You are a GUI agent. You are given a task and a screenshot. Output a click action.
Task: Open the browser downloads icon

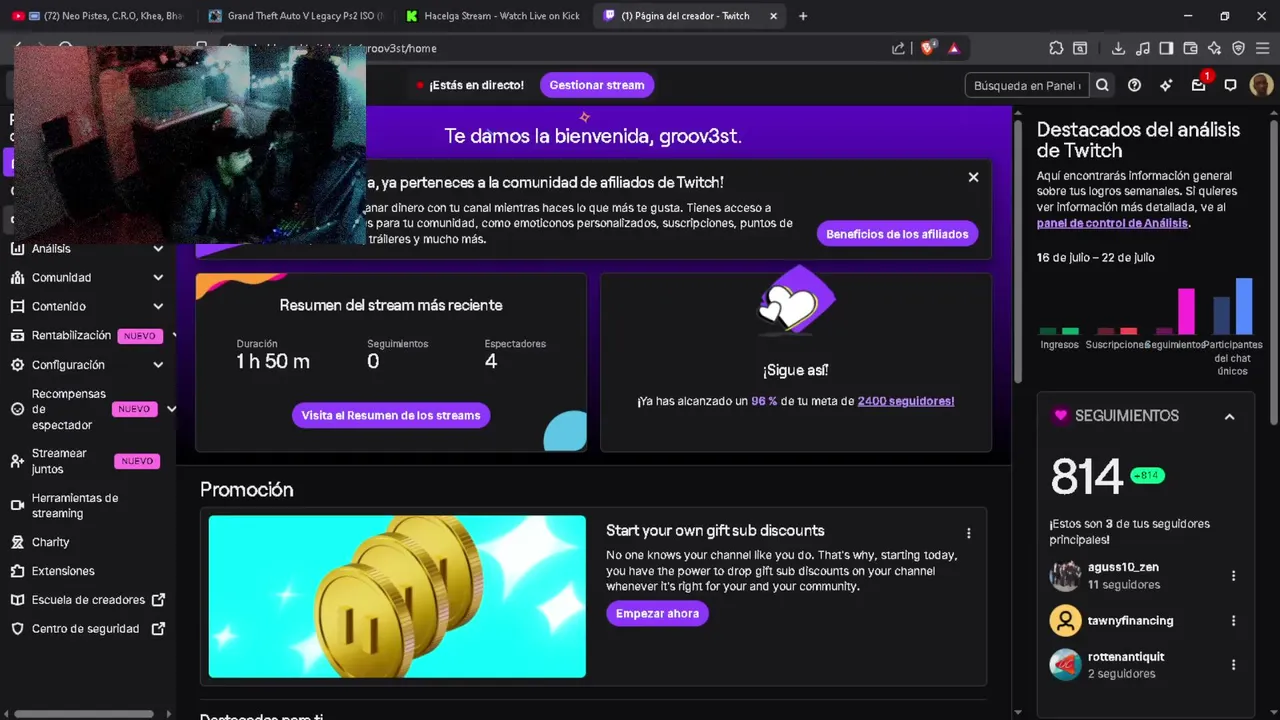1118,48
